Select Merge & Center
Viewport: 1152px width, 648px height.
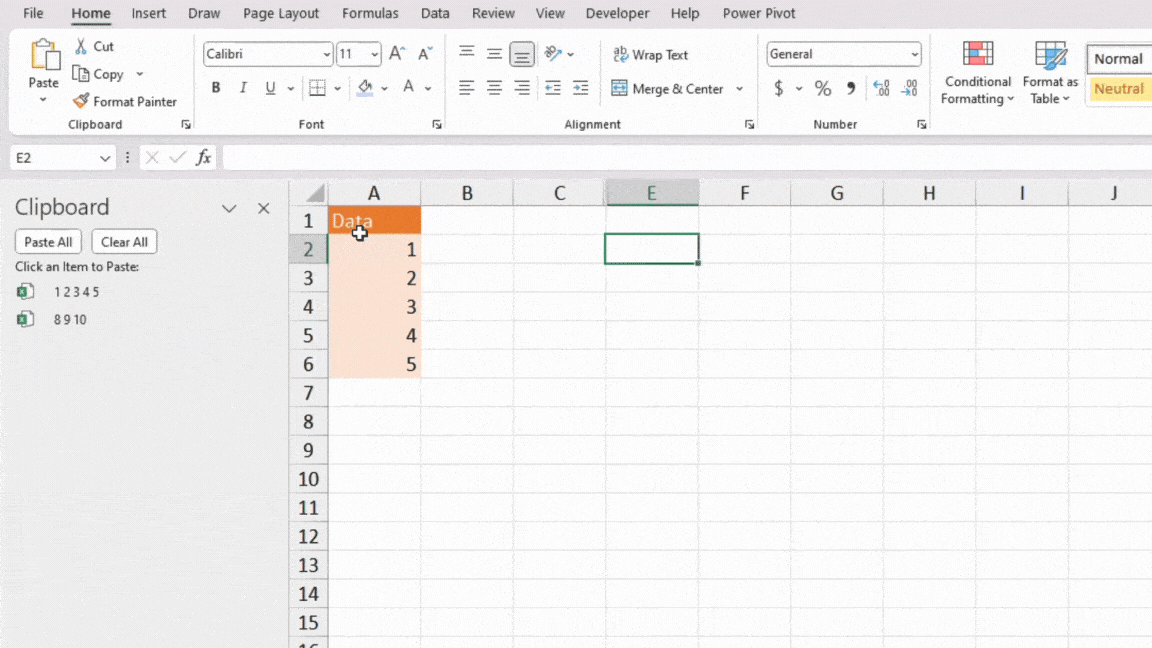[x=668, y=88]
